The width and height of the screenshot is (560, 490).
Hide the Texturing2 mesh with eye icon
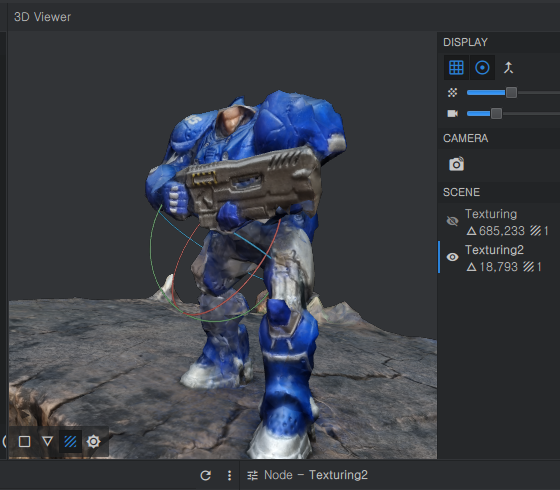point(452,257)
